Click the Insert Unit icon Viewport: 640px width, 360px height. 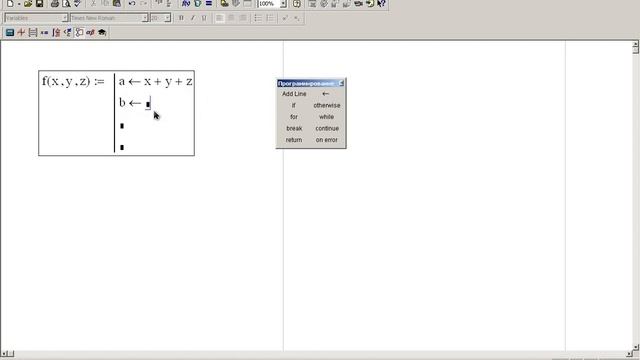tap(198, 4)
